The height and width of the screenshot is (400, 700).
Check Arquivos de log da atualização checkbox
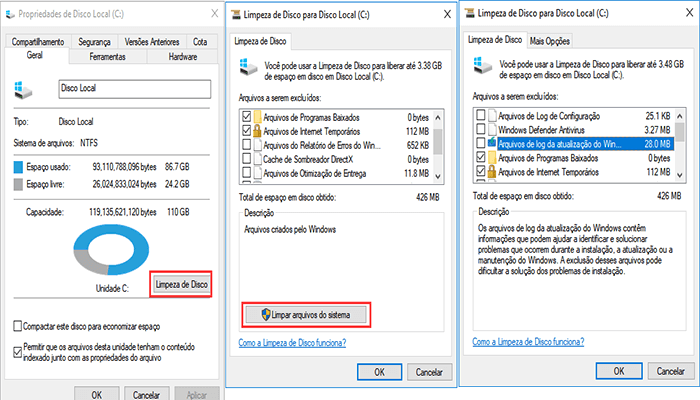481,143
